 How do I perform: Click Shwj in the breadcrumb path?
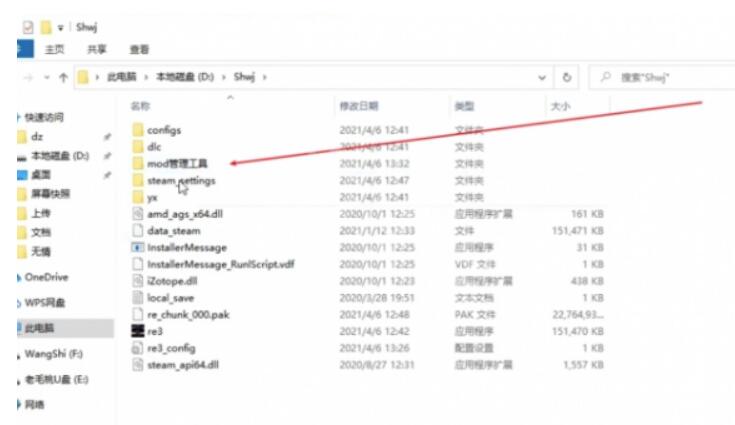click(244, 77)
